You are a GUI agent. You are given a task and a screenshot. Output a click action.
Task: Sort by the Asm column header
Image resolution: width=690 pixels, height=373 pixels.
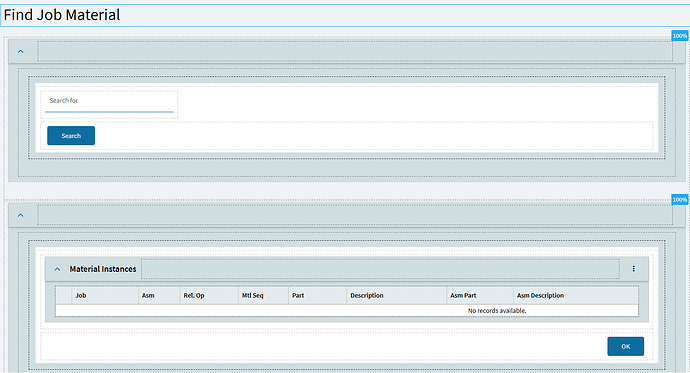[159, 296]
